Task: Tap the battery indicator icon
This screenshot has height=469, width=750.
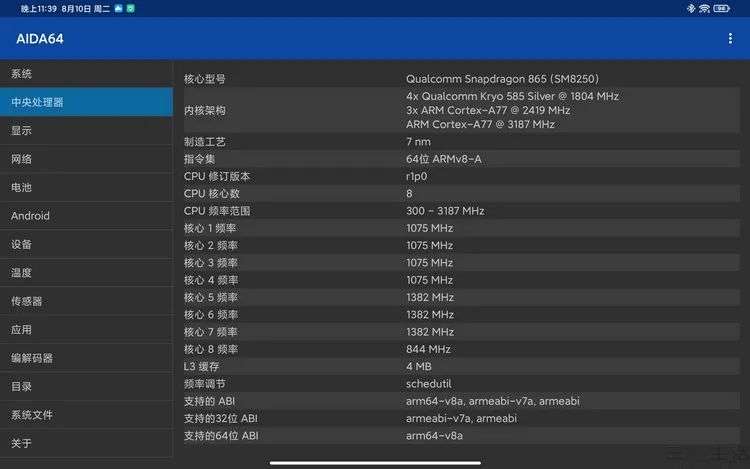Action: pyautogui.click(x=721, y=9)
